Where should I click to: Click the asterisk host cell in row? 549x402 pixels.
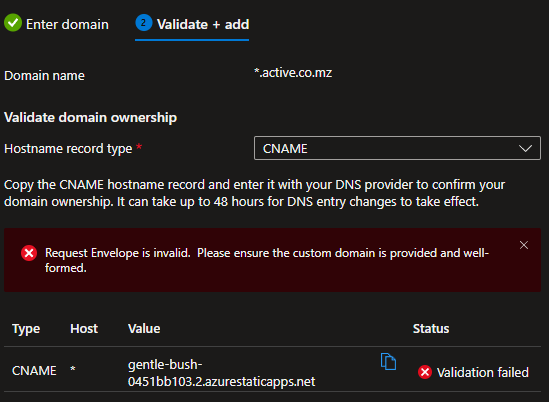tap(73, 369)
